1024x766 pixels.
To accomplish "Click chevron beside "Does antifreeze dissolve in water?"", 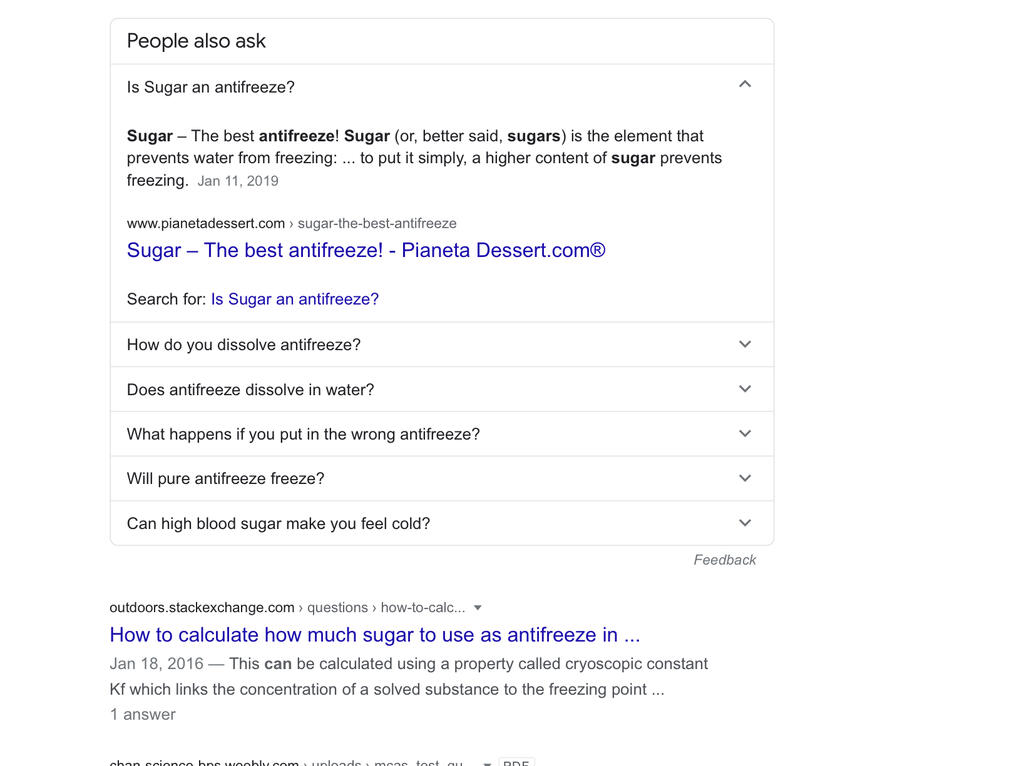I will 744,389.
